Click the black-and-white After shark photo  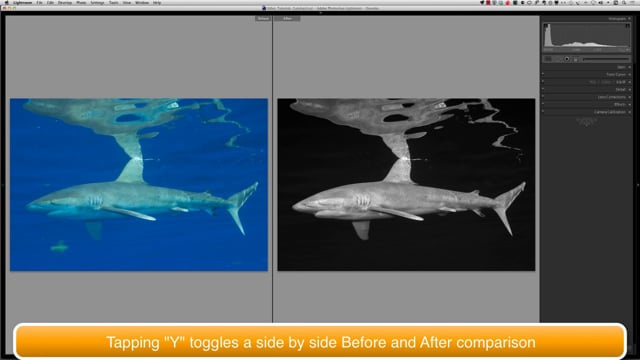coord(406,184)
